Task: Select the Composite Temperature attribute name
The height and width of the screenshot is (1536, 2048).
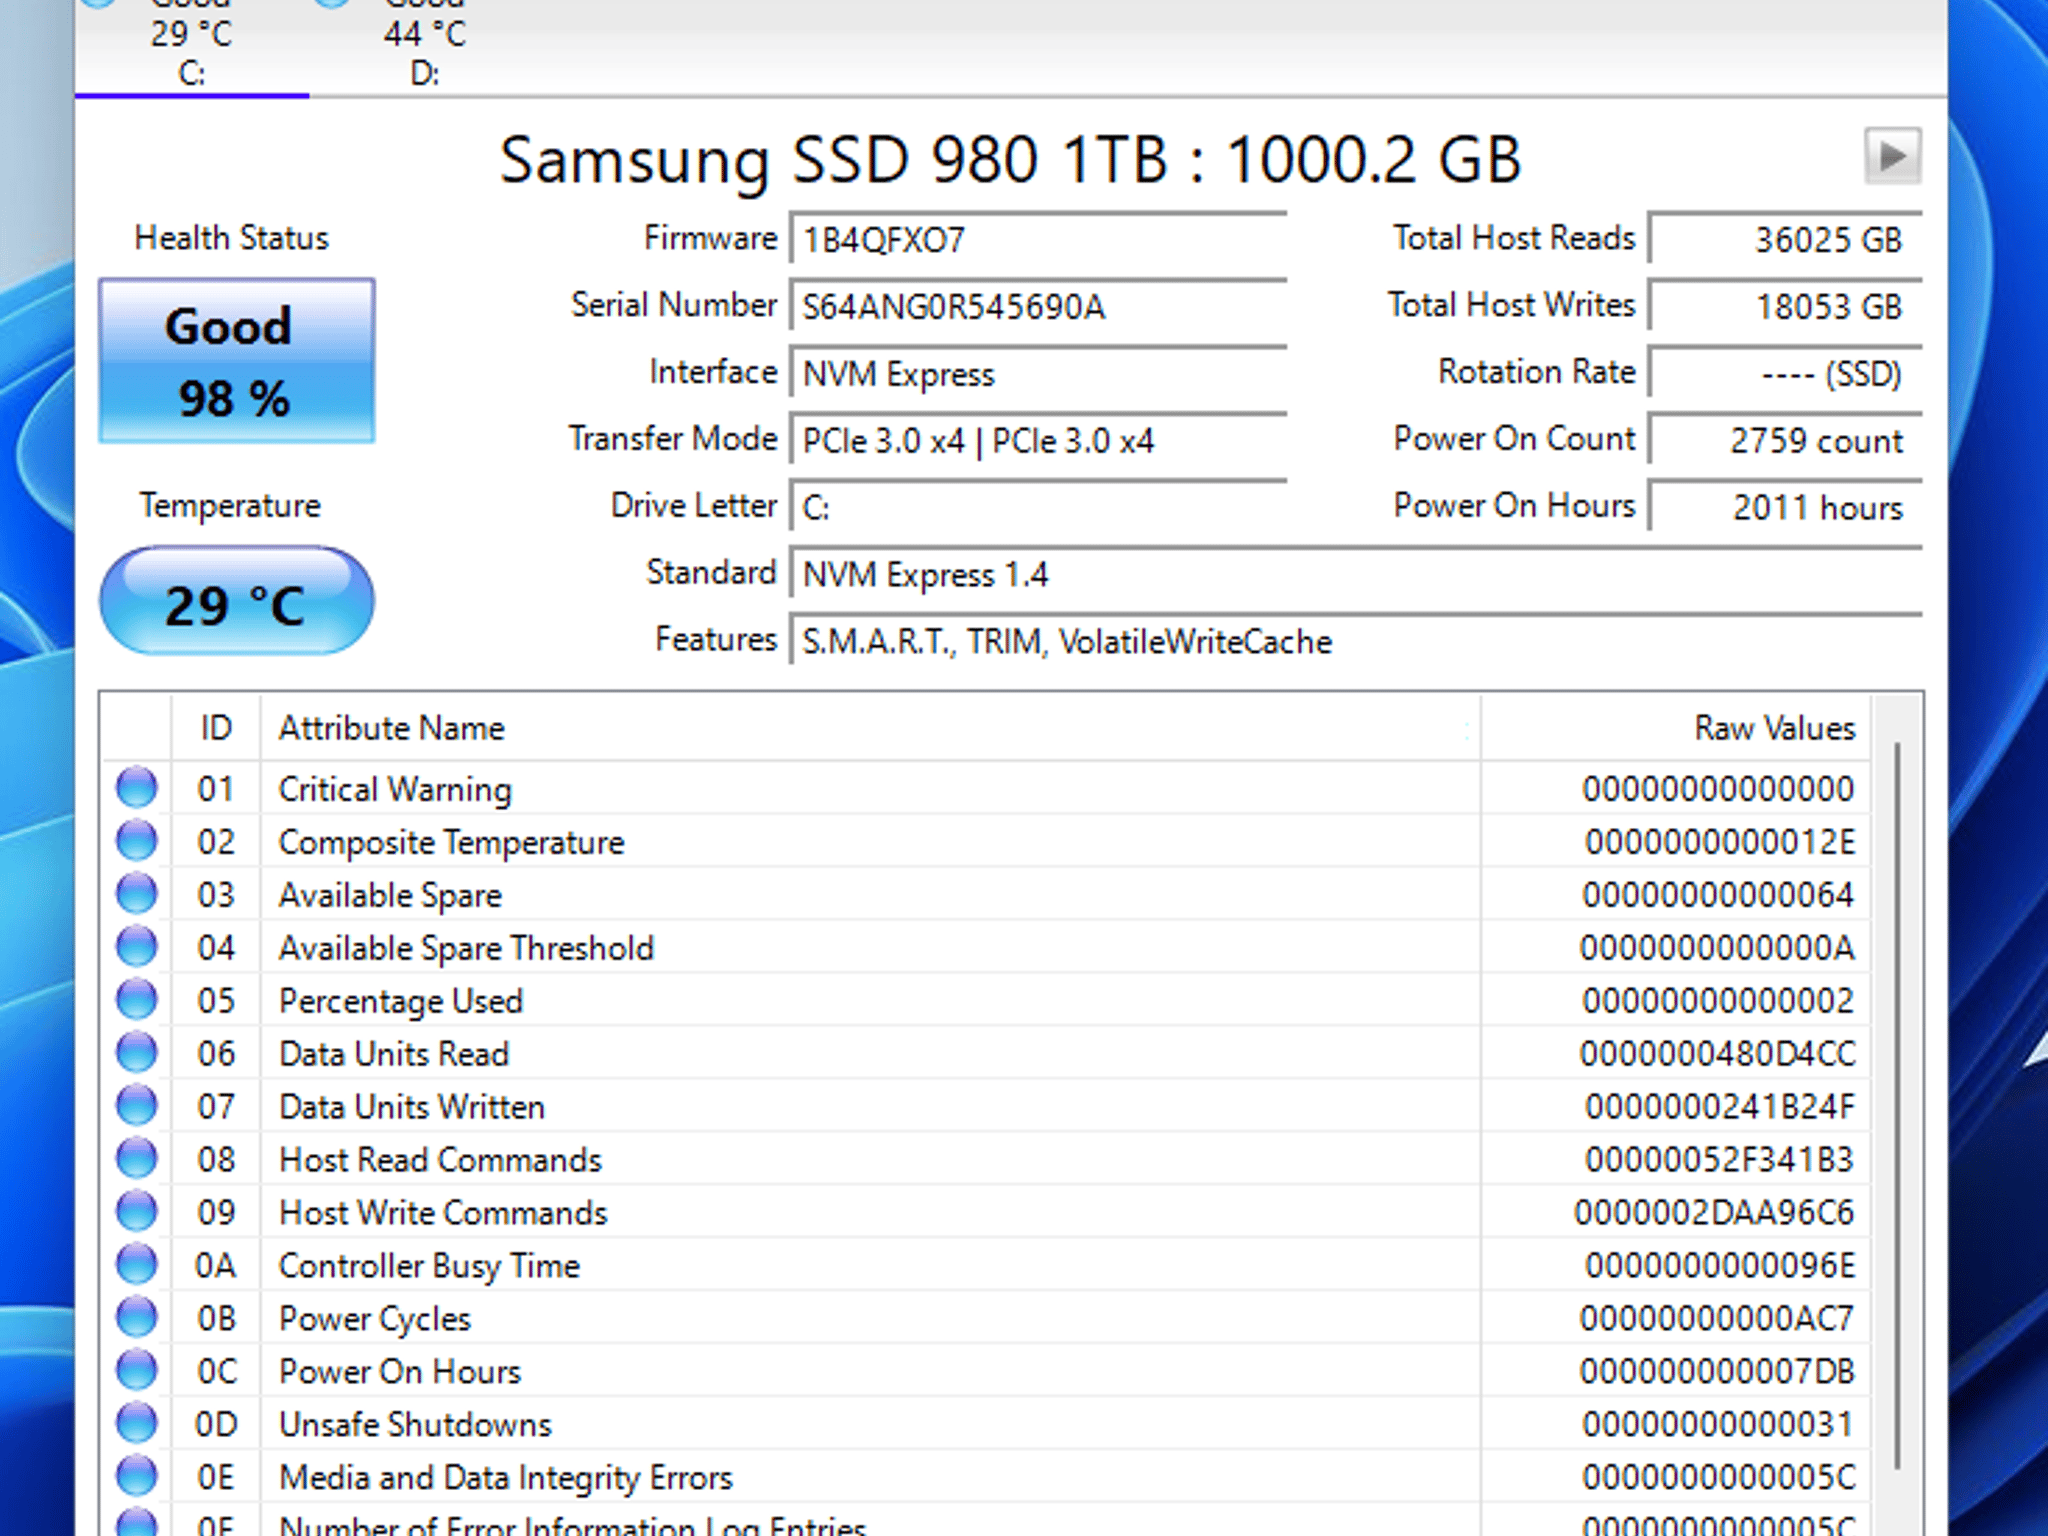Action: click(x=451, y=842)
